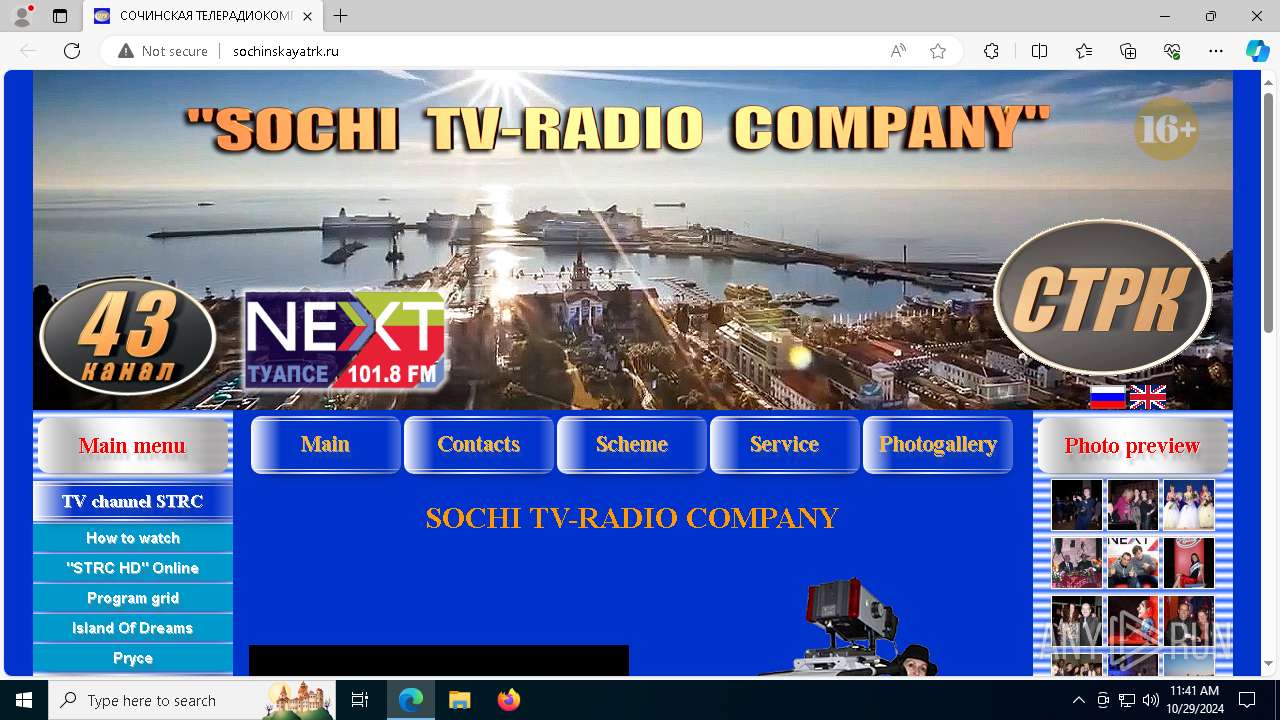Open the Service tab
This screenshot has width=1280, height=720.
click(x=785, y=445)
